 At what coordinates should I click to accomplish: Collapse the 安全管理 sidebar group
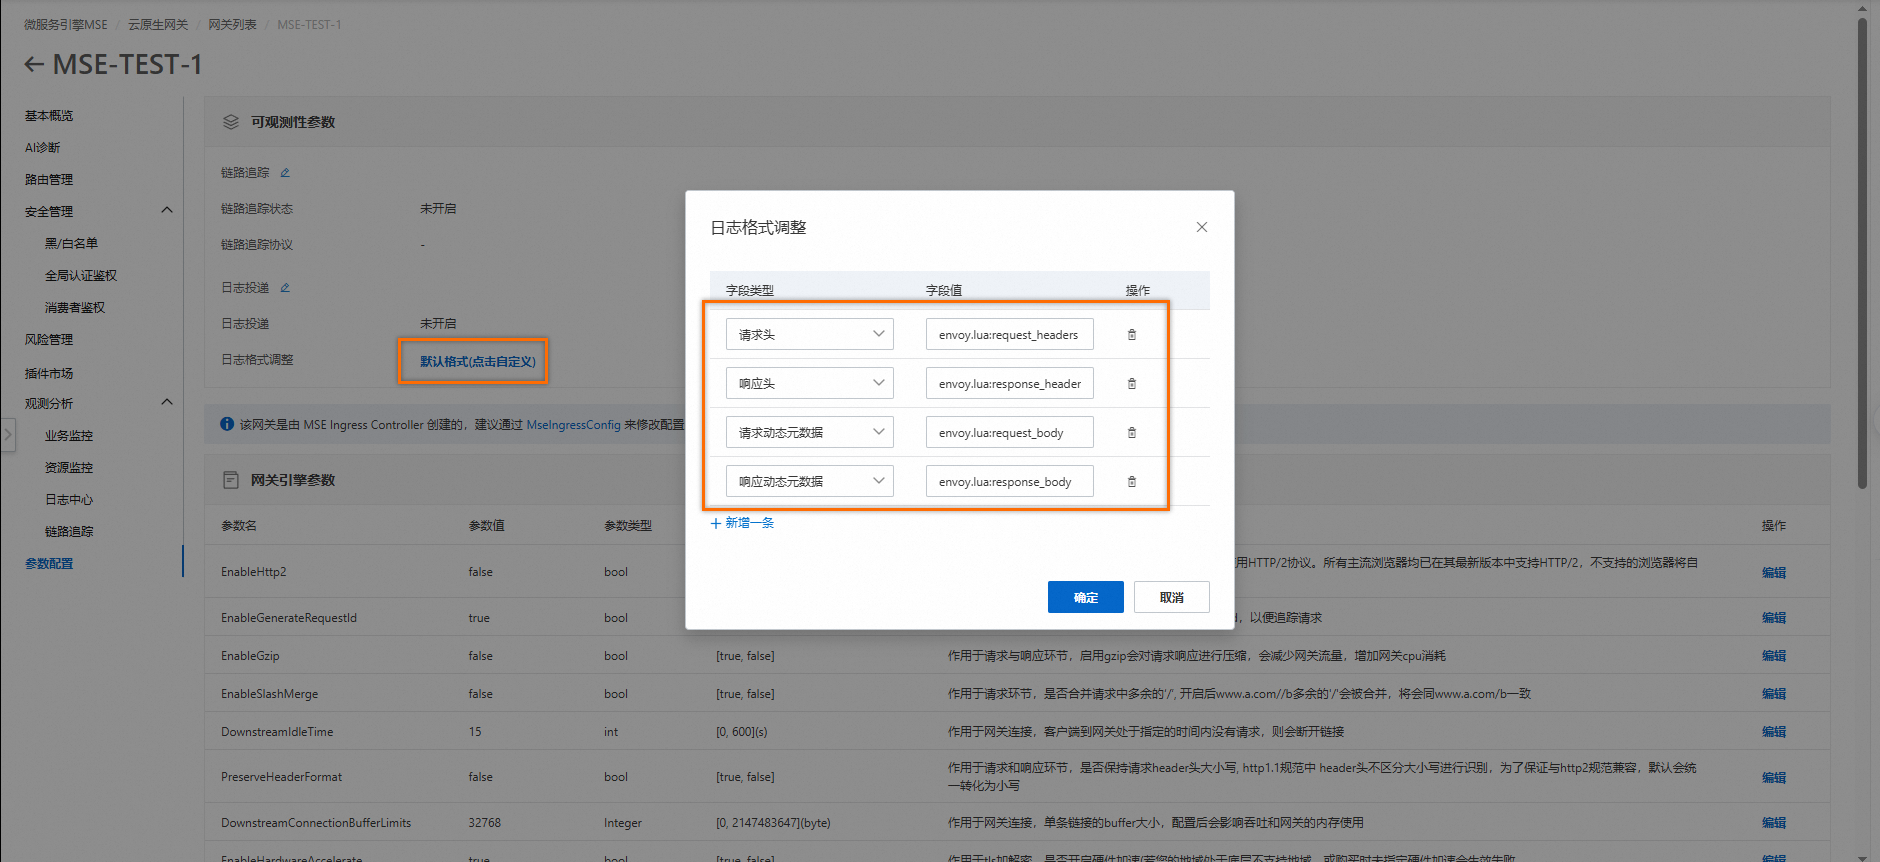[x=167, y=210]
